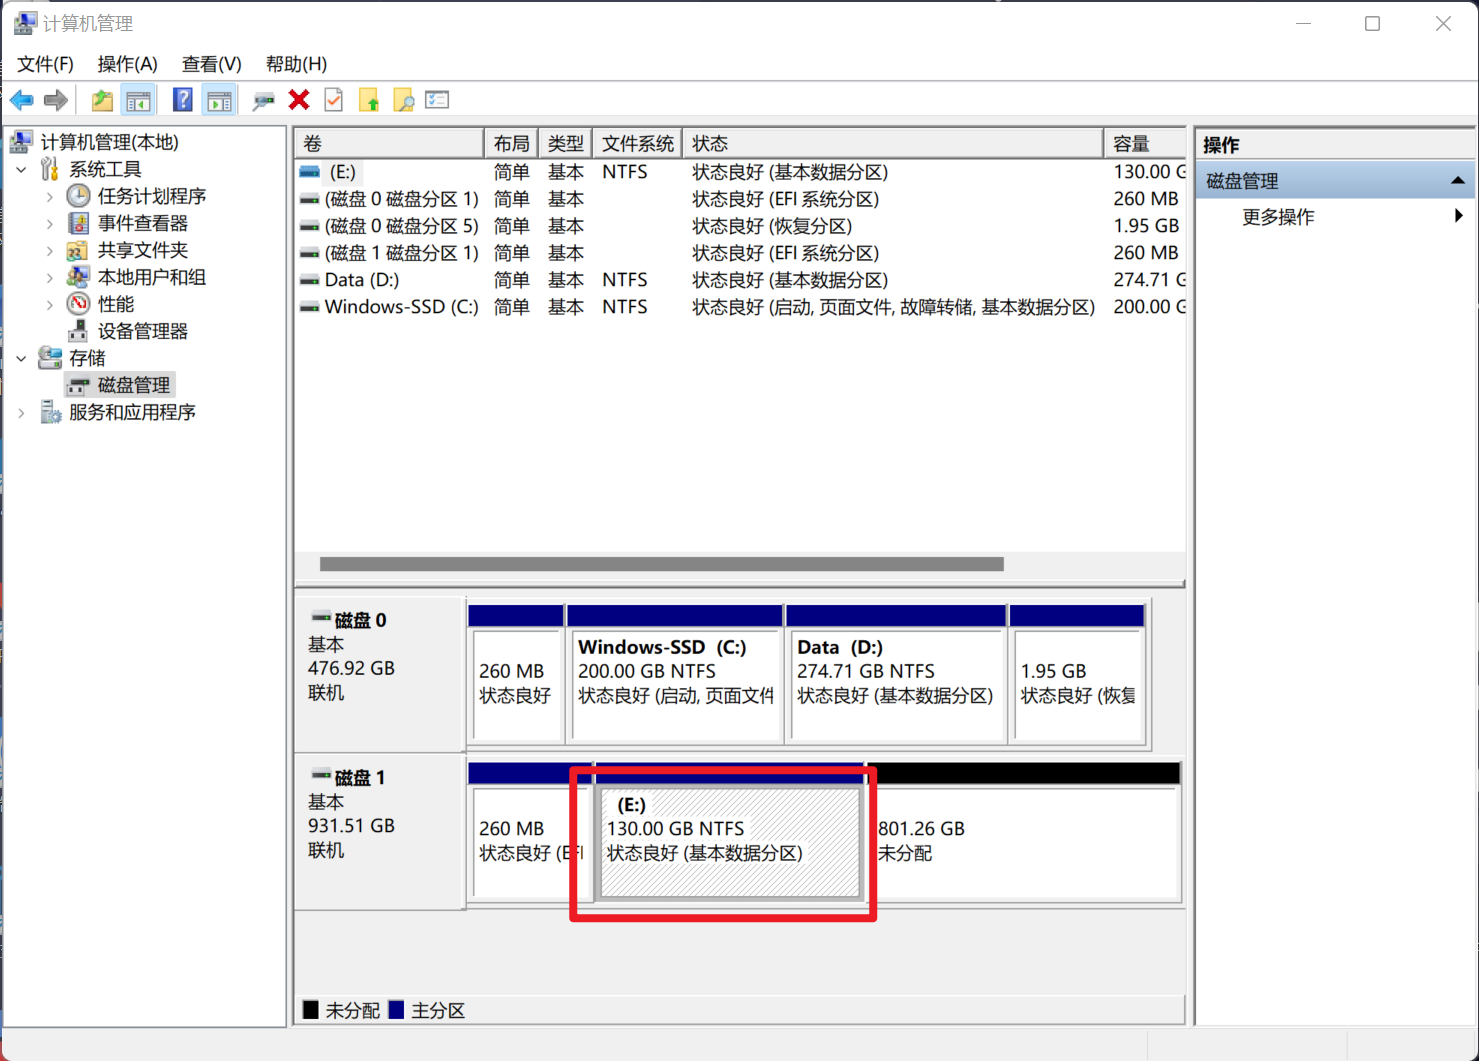Sort by the 类型 column header
This screenshot has height=1061, width=1479.
point(565,144)
